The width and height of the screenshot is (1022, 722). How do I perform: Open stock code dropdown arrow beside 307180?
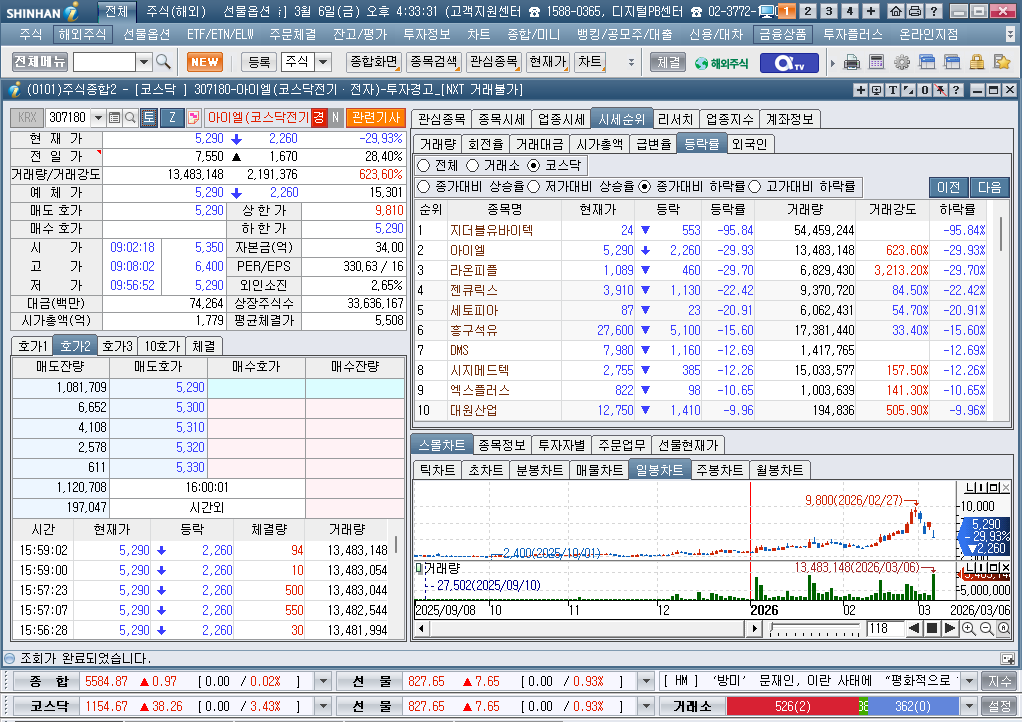click(98, 117)
